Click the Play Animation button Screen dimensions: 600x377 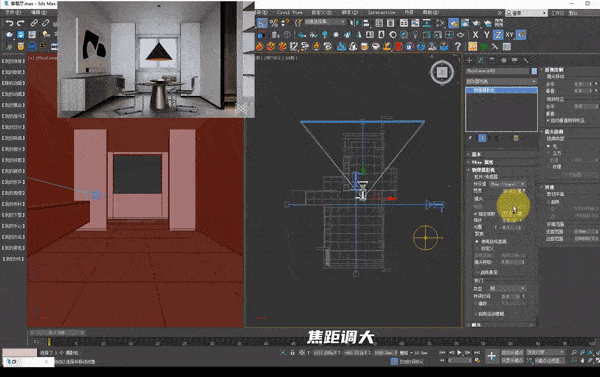click(460, 353)
